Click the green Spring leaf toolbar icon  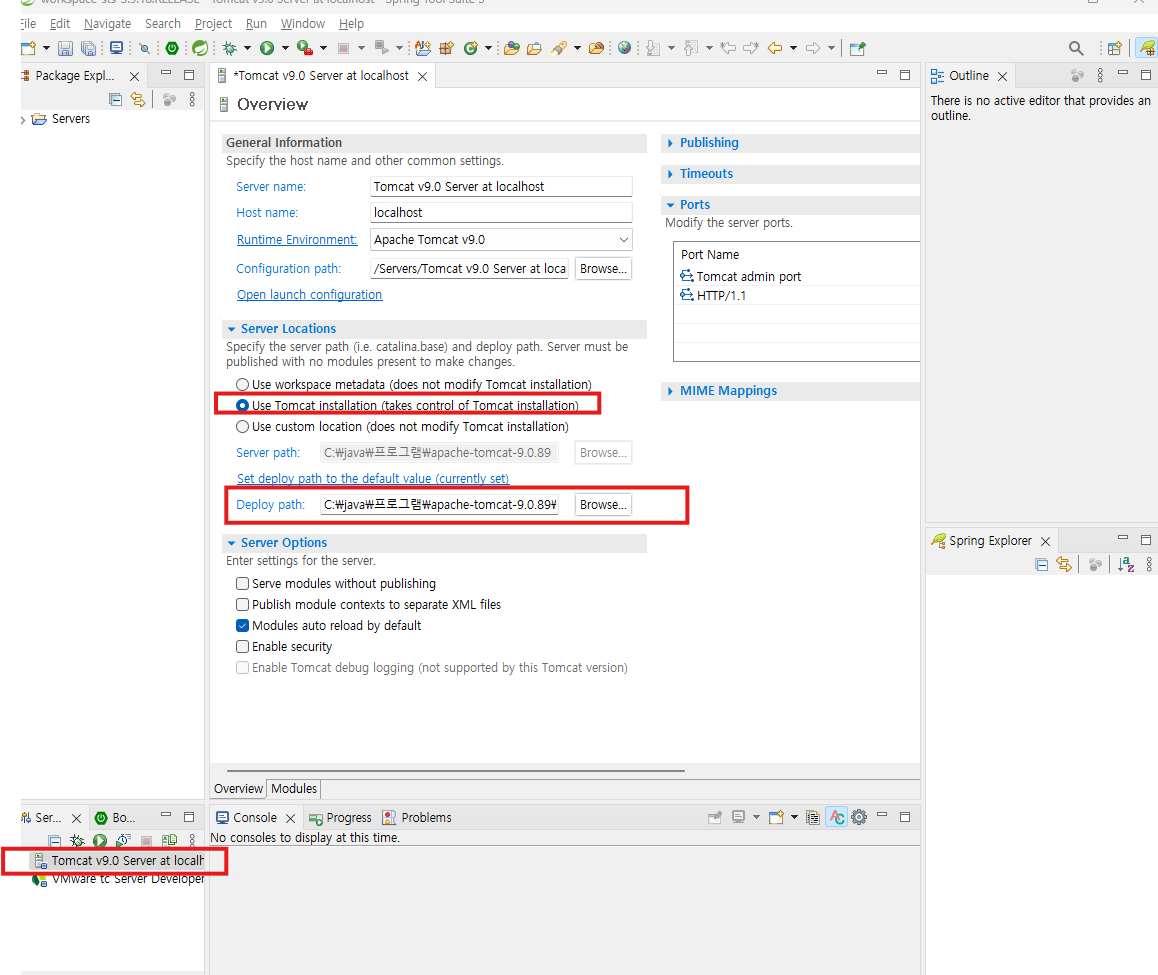point(200,49)
